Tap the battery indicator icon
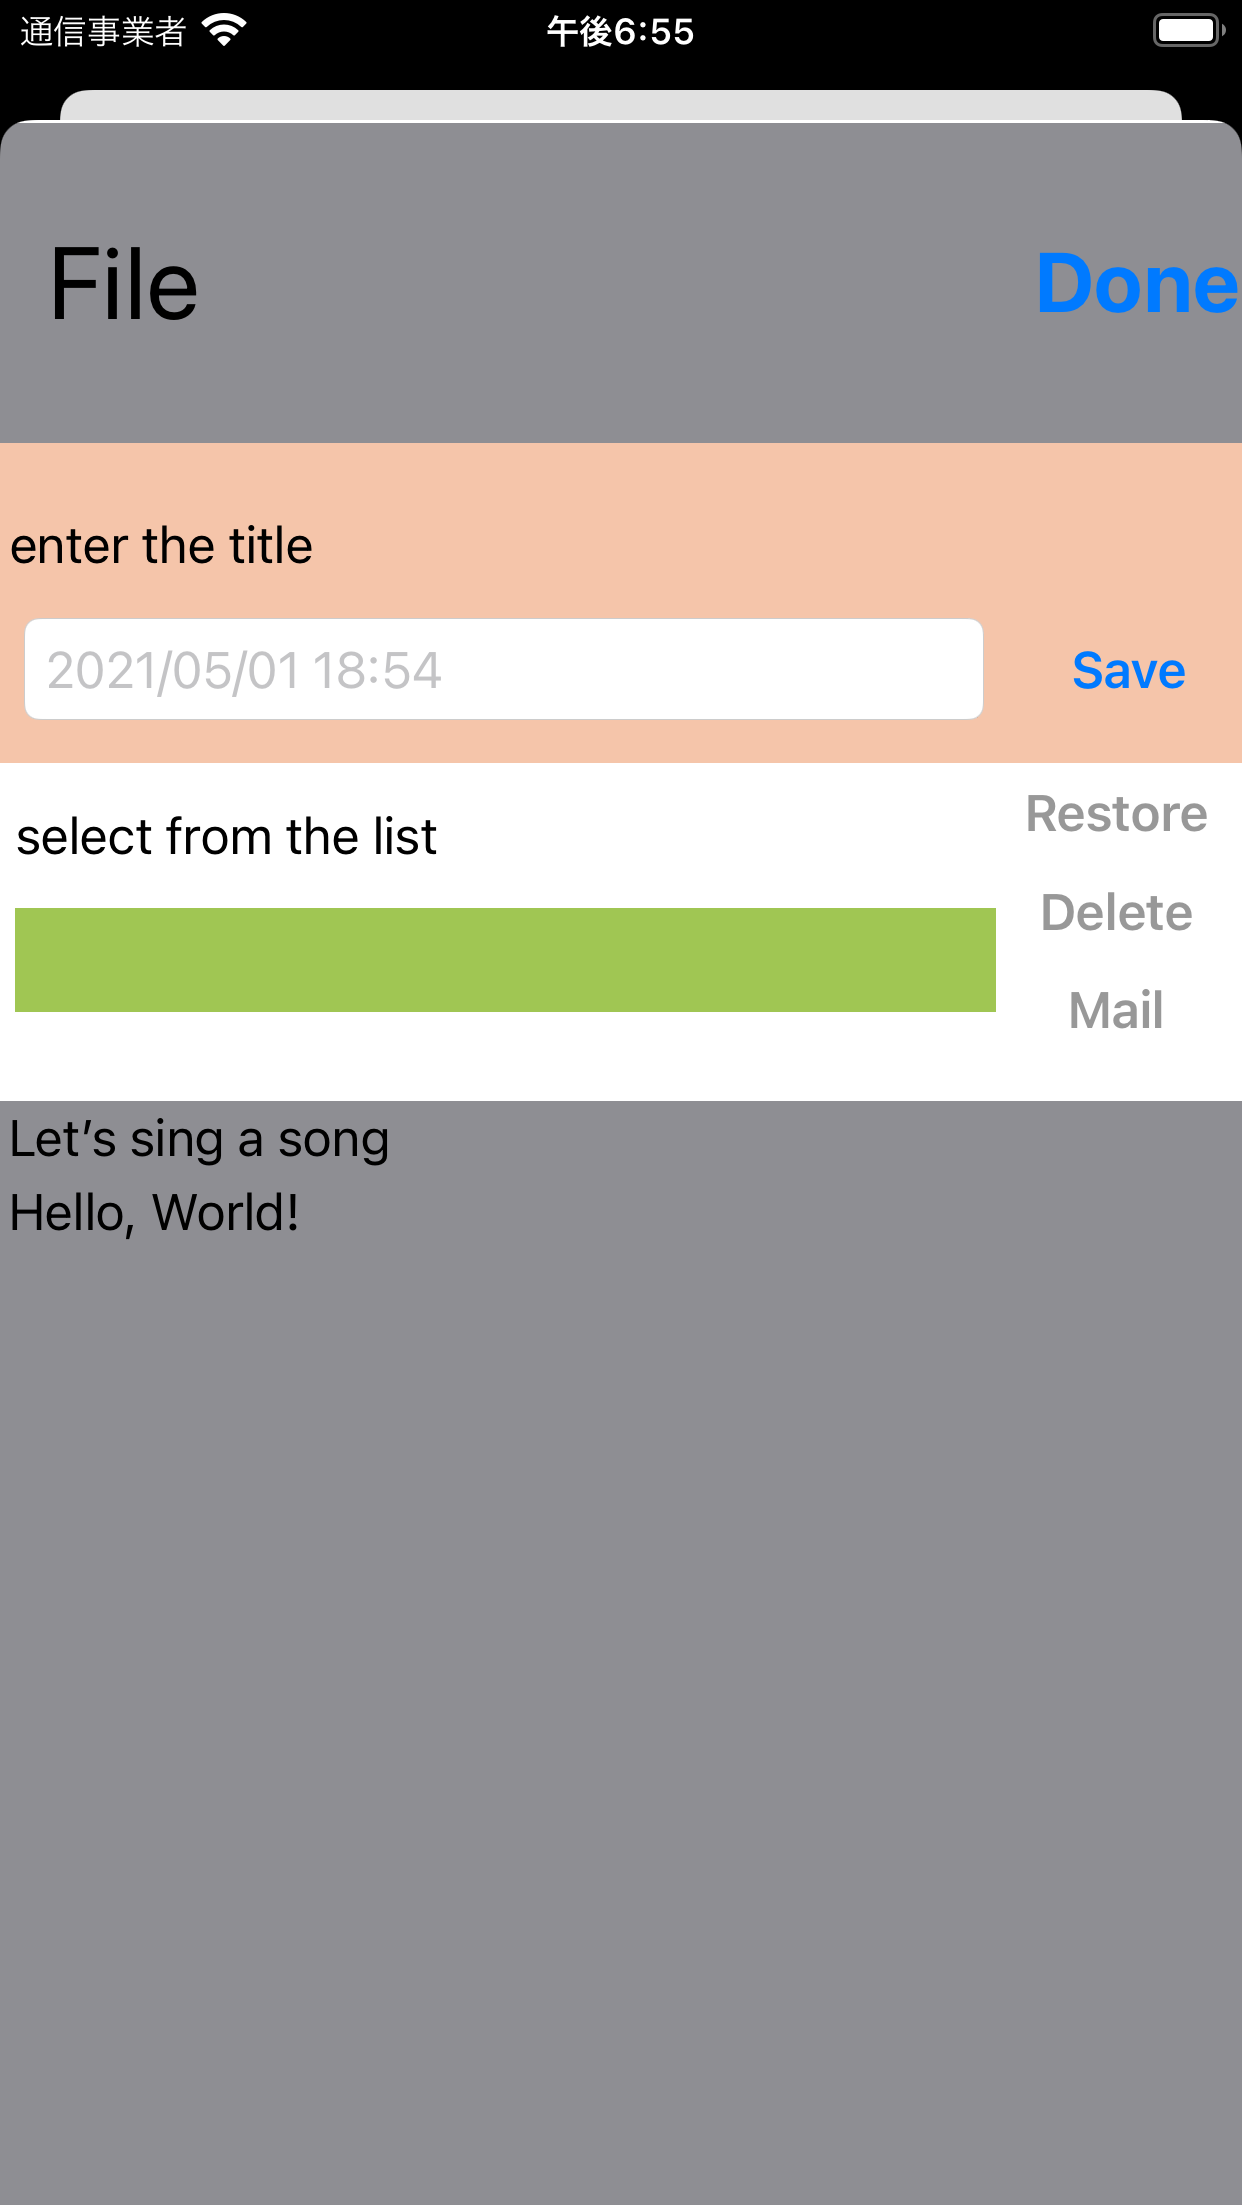 [1188, 31]
